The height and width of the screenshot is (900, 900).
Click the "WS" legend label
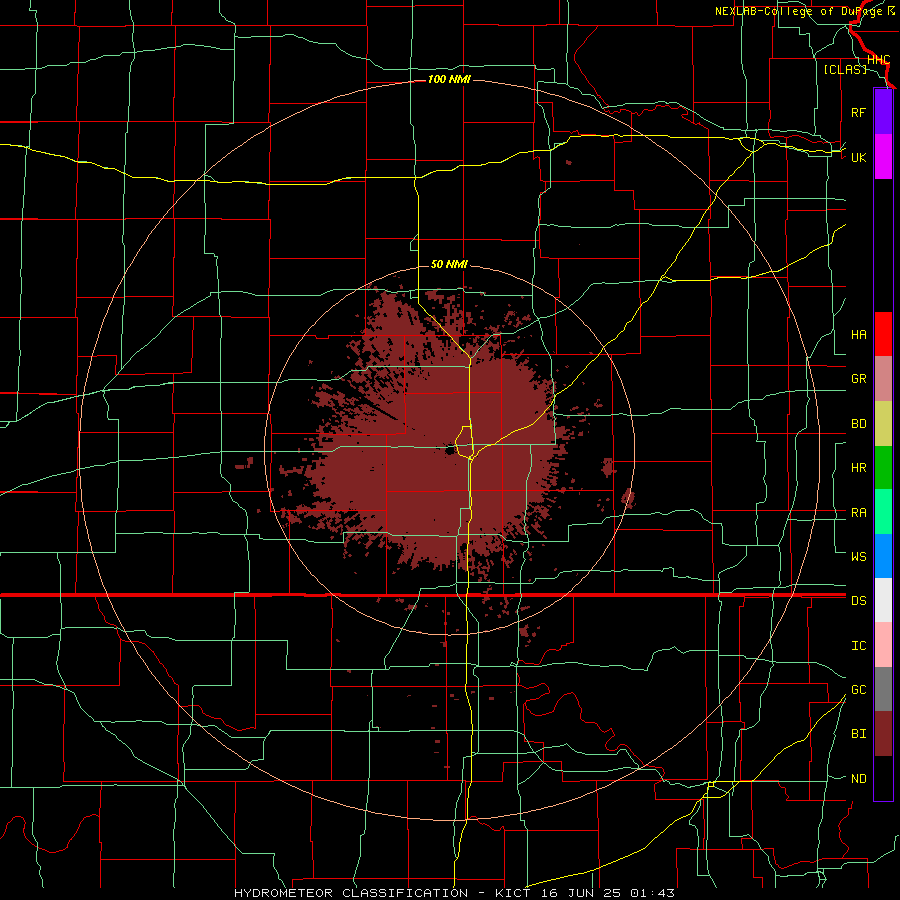[x=858, y=557]
